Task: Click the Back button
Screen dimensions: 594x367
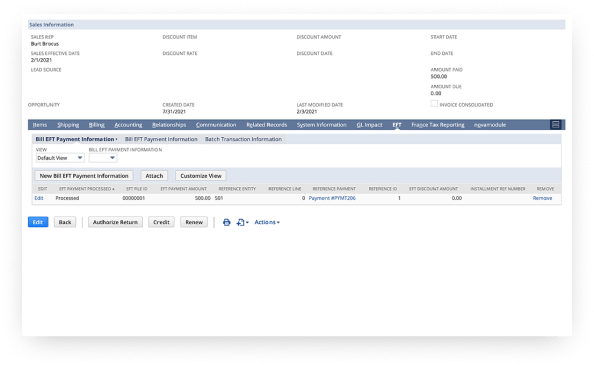Action: click(x=65, y=222)
